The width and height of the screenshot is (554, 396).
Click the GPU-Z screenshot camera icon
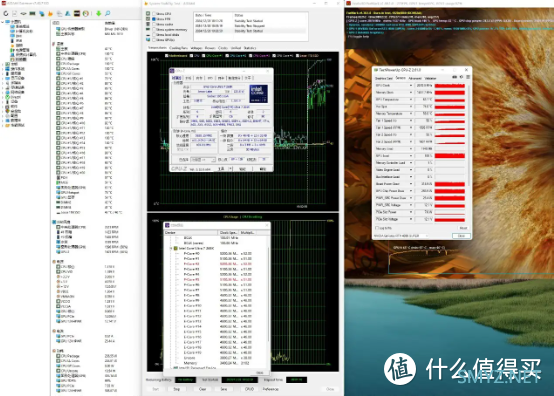pos(455,77)
